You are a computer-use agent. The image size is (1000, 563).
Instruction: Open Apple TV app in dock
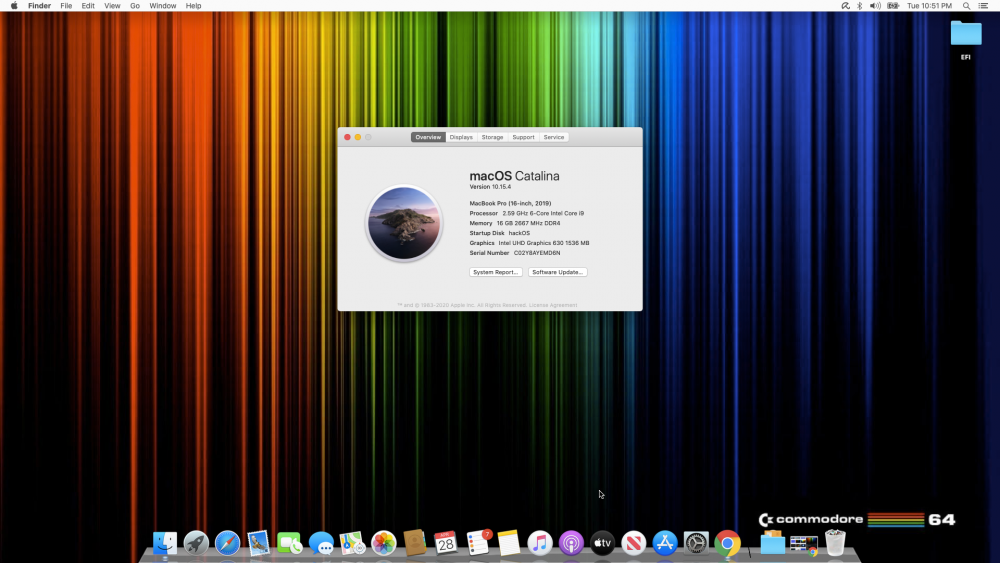click(x=602, y=543)
